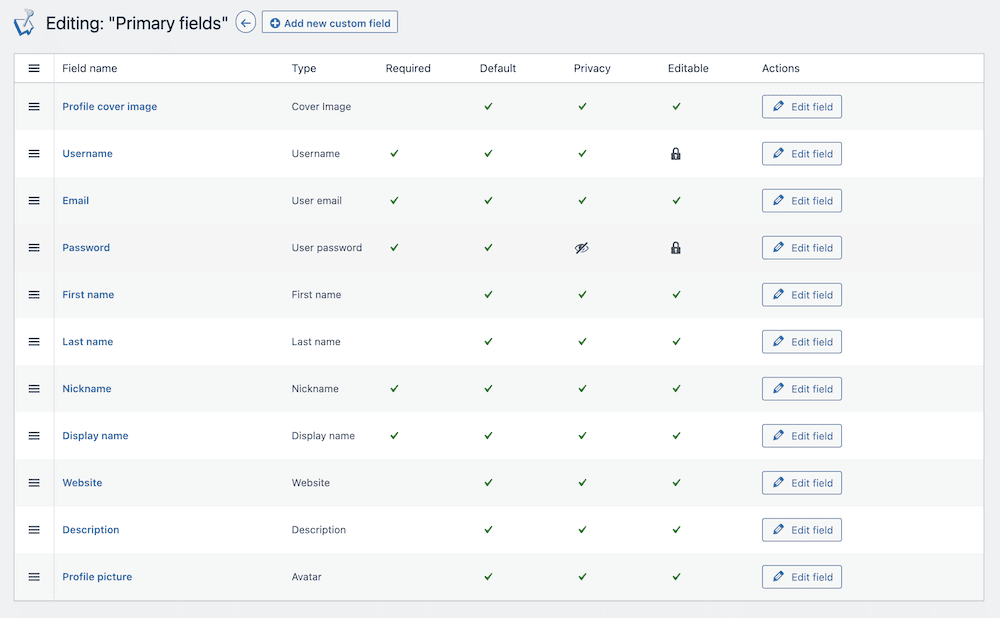The image size is (1000, 618).
Task: Click the Type column header
Action: click(x=304, y=68)
